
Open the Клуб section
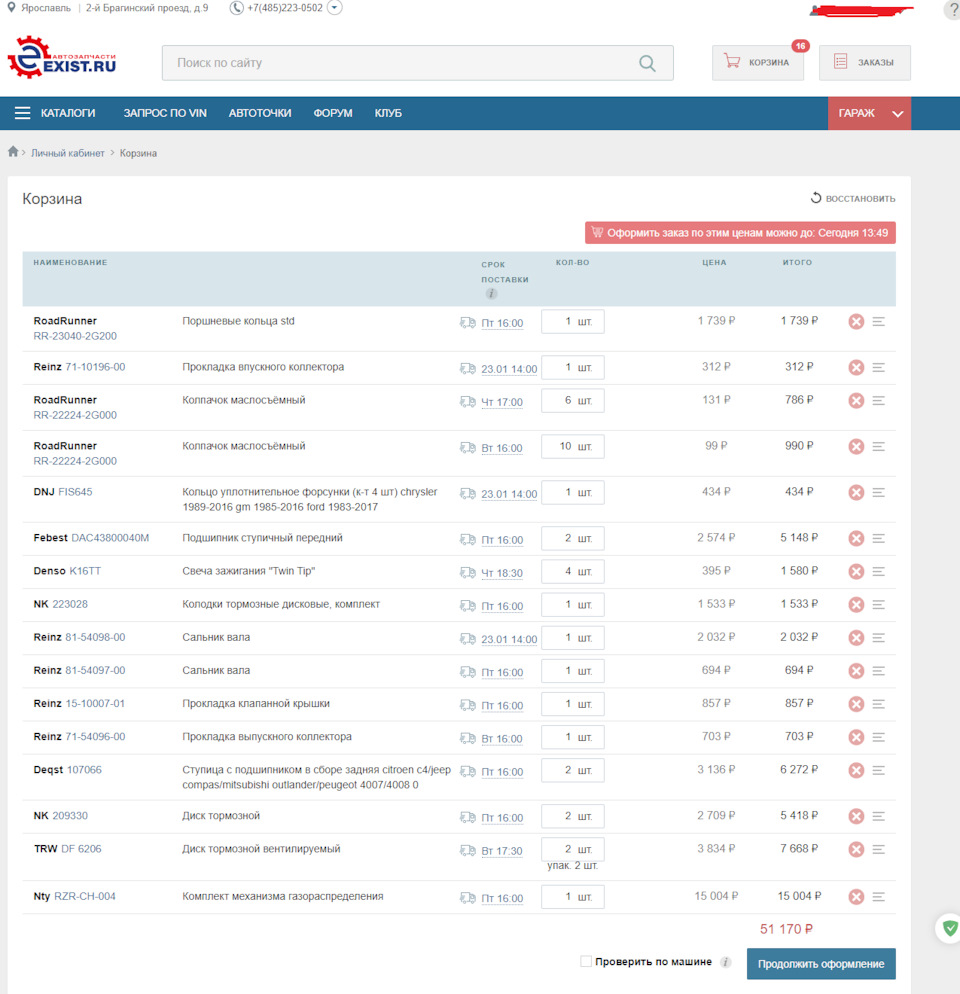point(388,113)
